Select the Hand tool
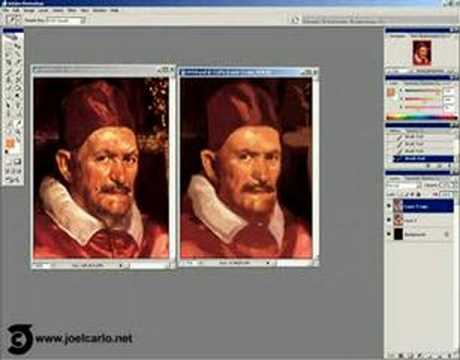The height and width of the screenshot is (360, 460). [x=9, y=131]
